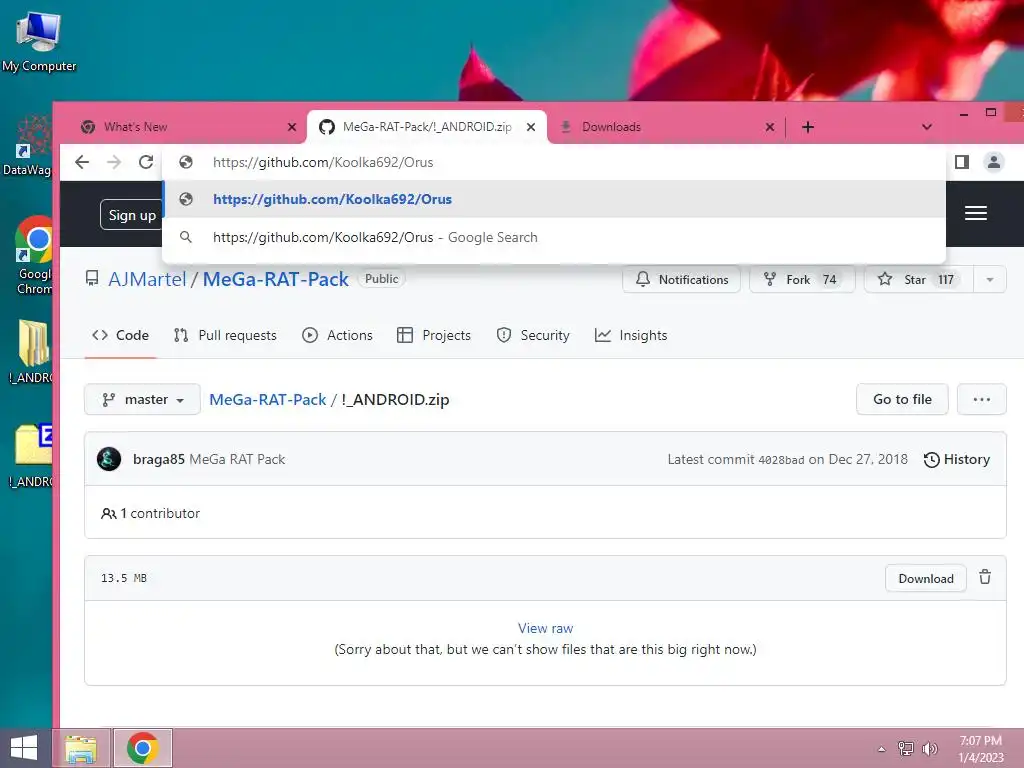
Task: Show hidden tray icons arrow
Action: click(882, 749)
